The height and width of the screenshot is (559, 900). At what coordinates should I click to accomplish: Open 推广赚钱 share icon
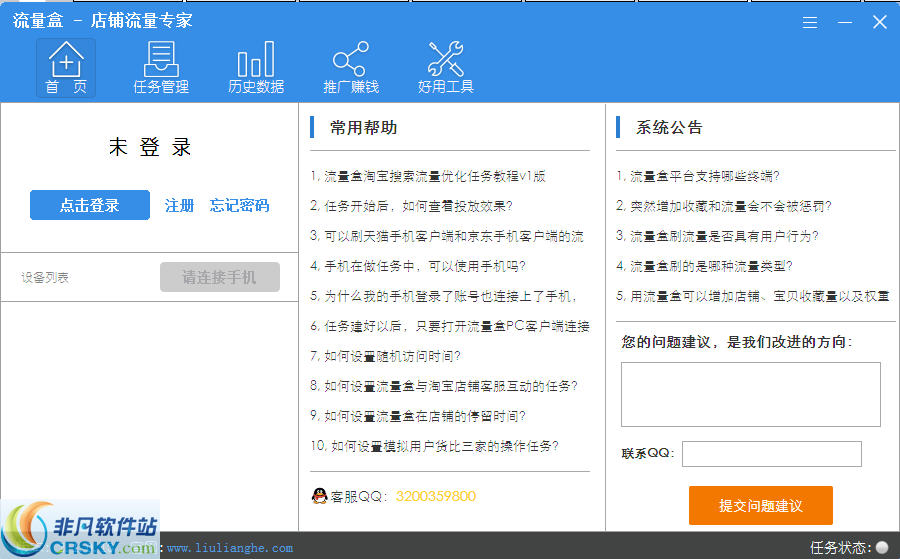click(x=351, y=68)
